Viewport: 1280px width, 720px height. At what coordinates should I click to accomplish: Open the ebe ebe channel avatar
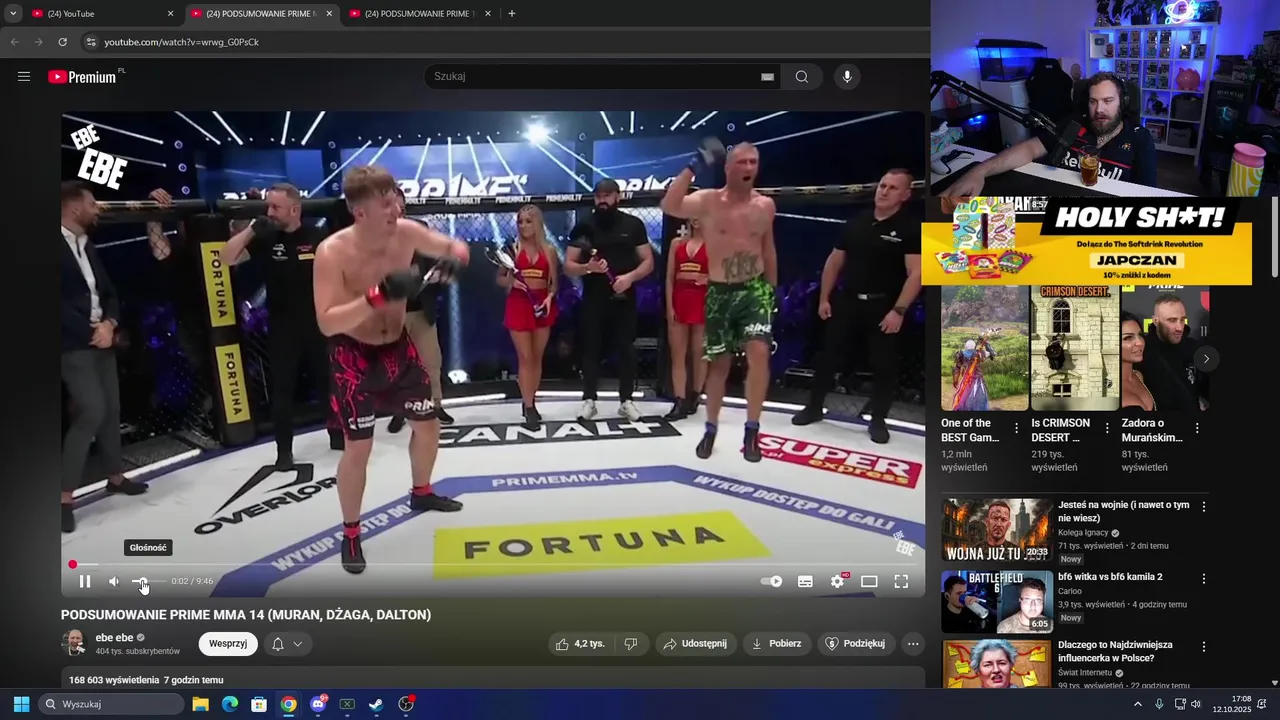point(74,643)
